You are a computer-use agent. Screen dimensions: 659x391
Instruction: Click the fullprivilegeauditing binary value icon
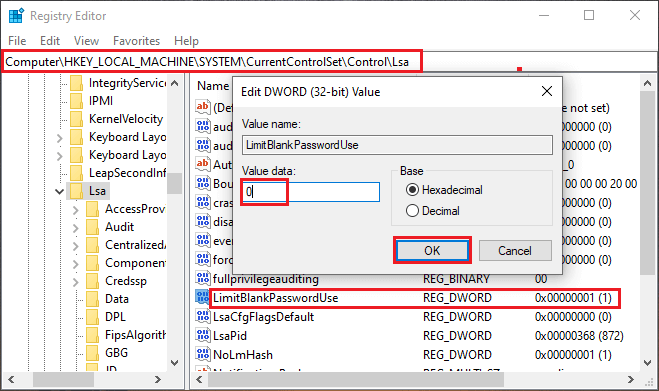click(x=203, y=278)
